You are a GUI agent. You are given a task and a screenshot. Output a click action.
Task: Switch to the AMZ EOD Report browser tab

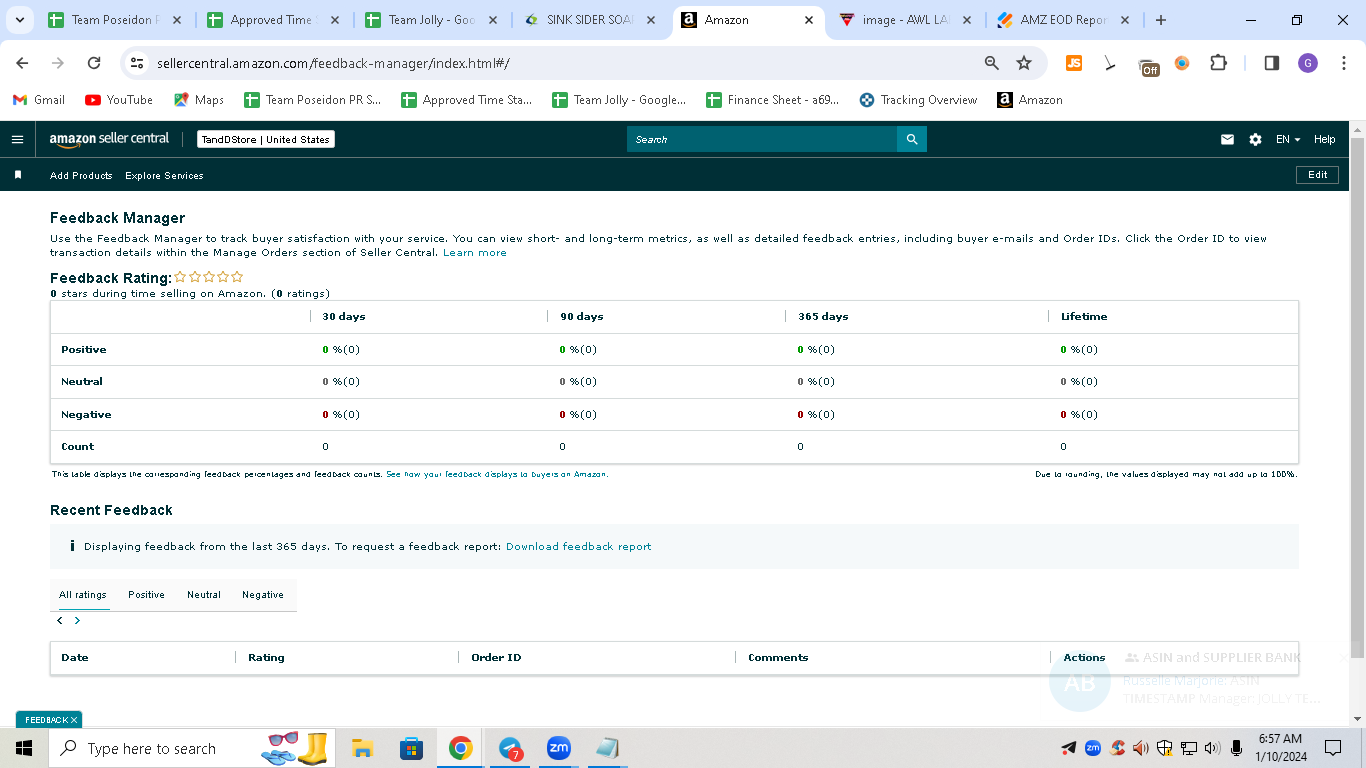[1063, 20]
